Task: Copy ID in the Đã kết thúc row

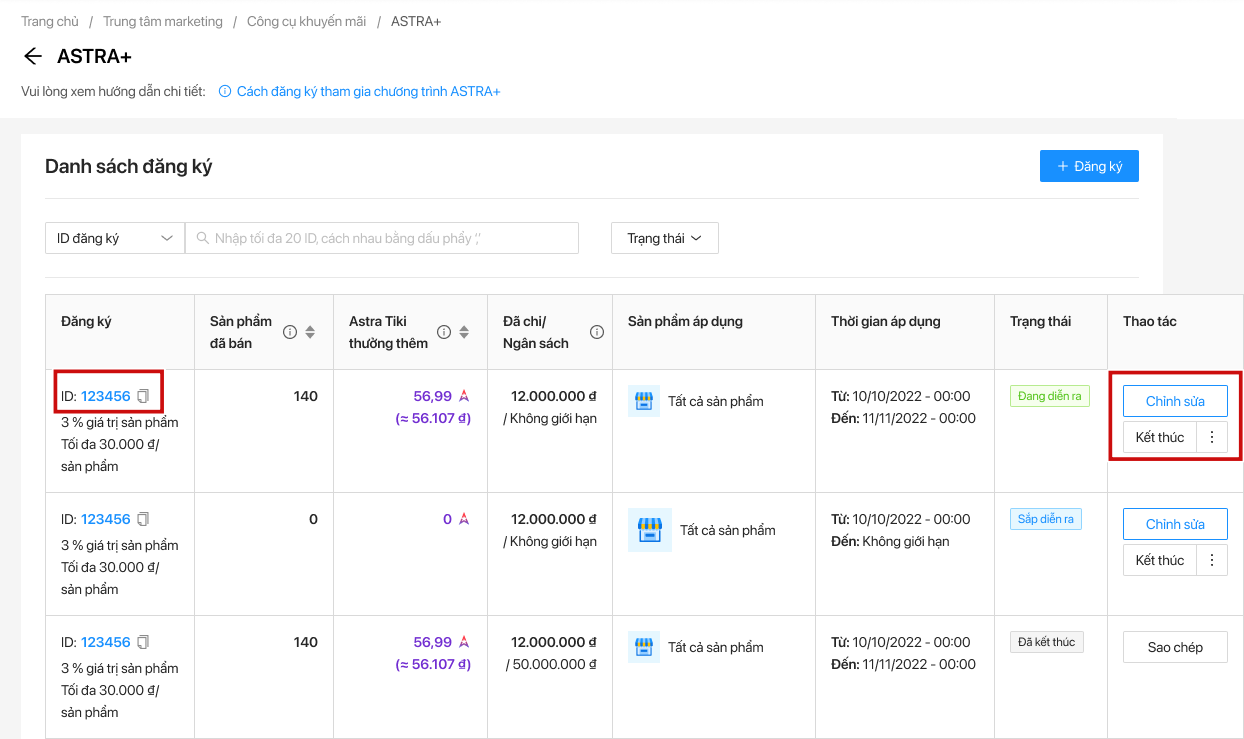Action: pos(143,642)
